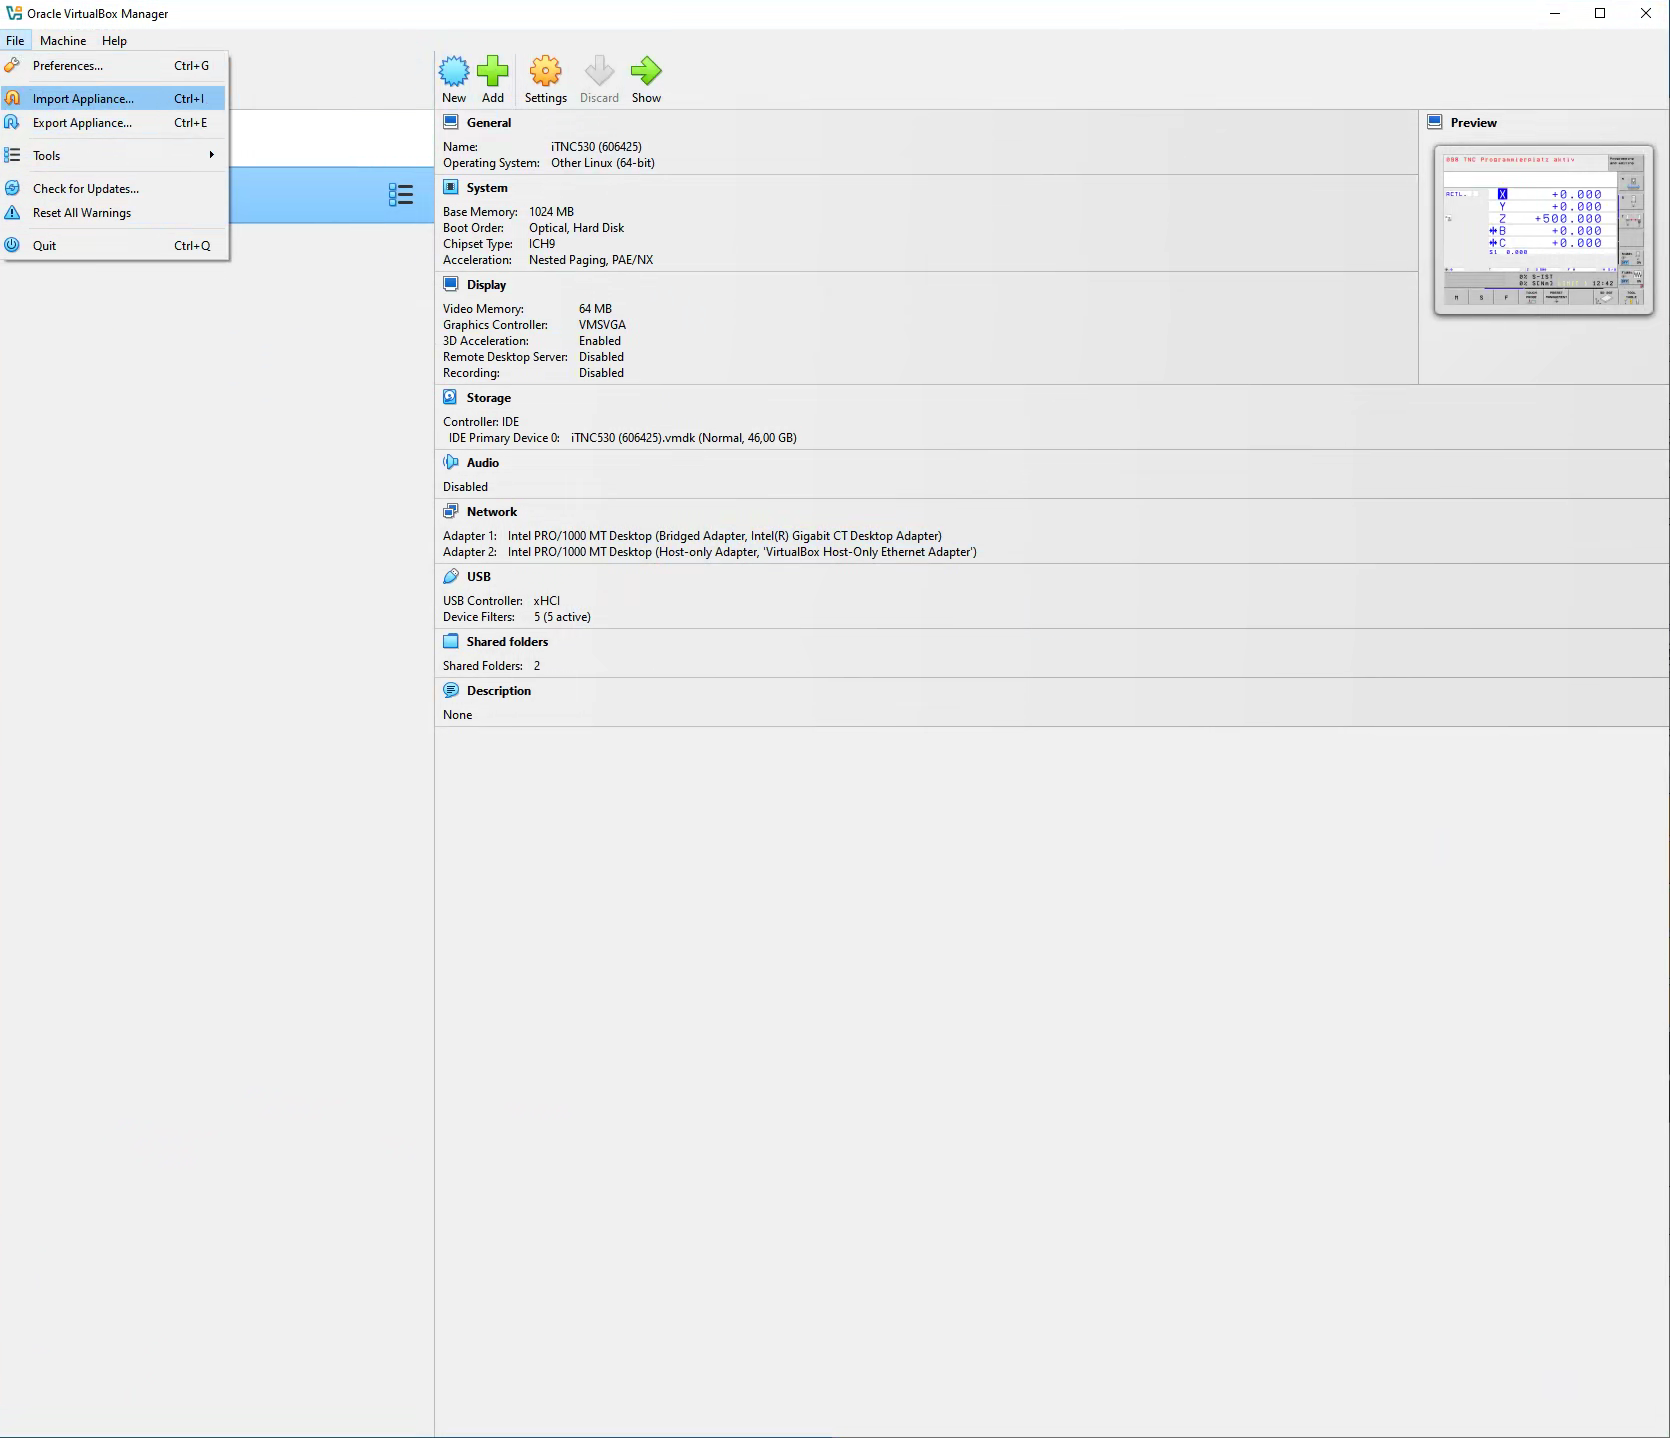Choose Quit from the File menu
This screenshot has width=1670, height=1438.
(114, 245)
